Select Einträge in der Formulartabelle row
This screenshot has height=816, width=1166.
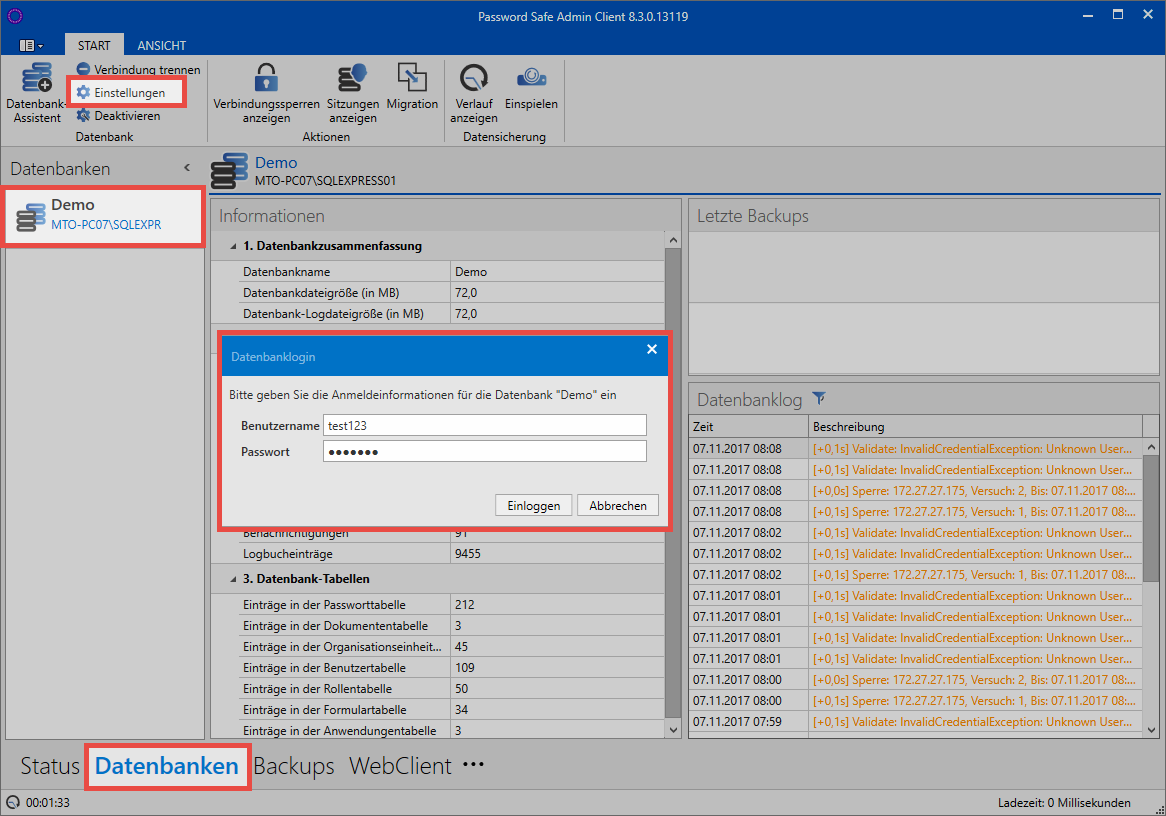point(452,710)
